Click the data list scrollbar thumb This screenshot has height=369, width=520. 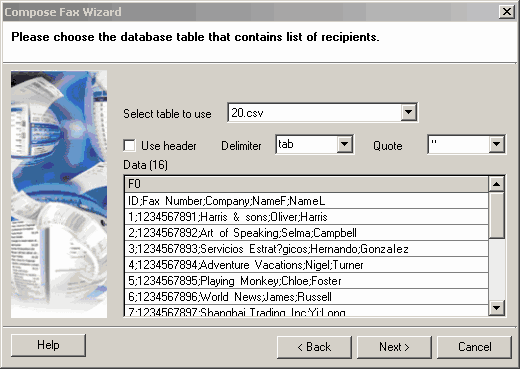(496, 215)
